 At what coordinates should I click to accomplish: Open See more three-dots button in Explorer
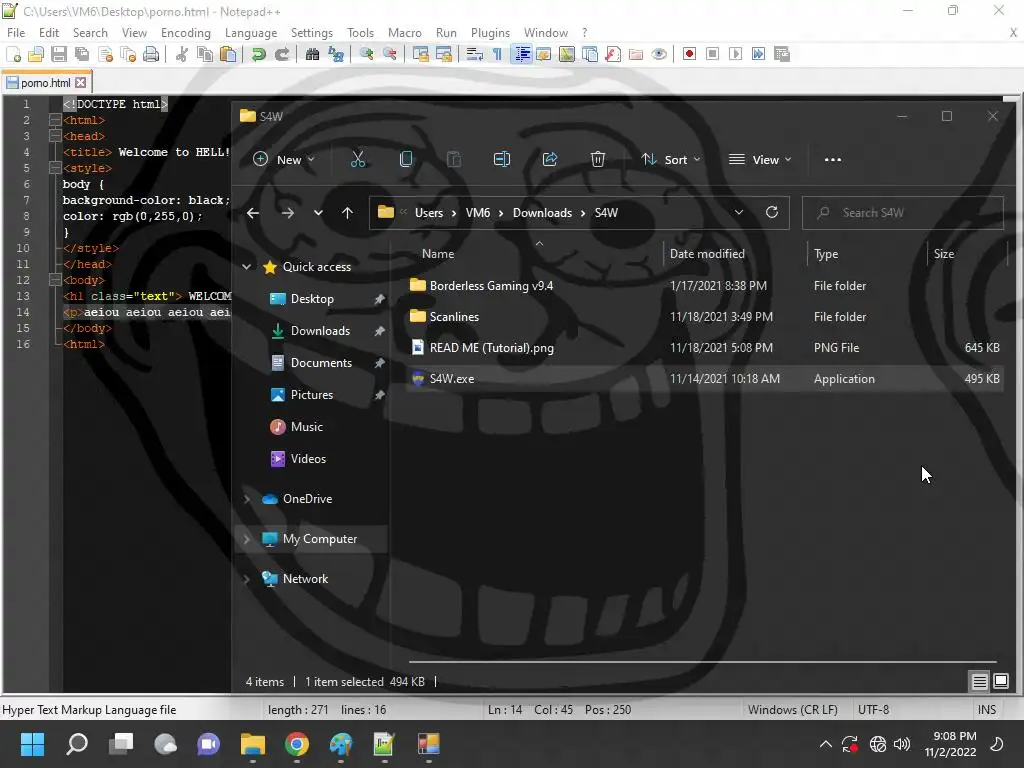(833, 159)
